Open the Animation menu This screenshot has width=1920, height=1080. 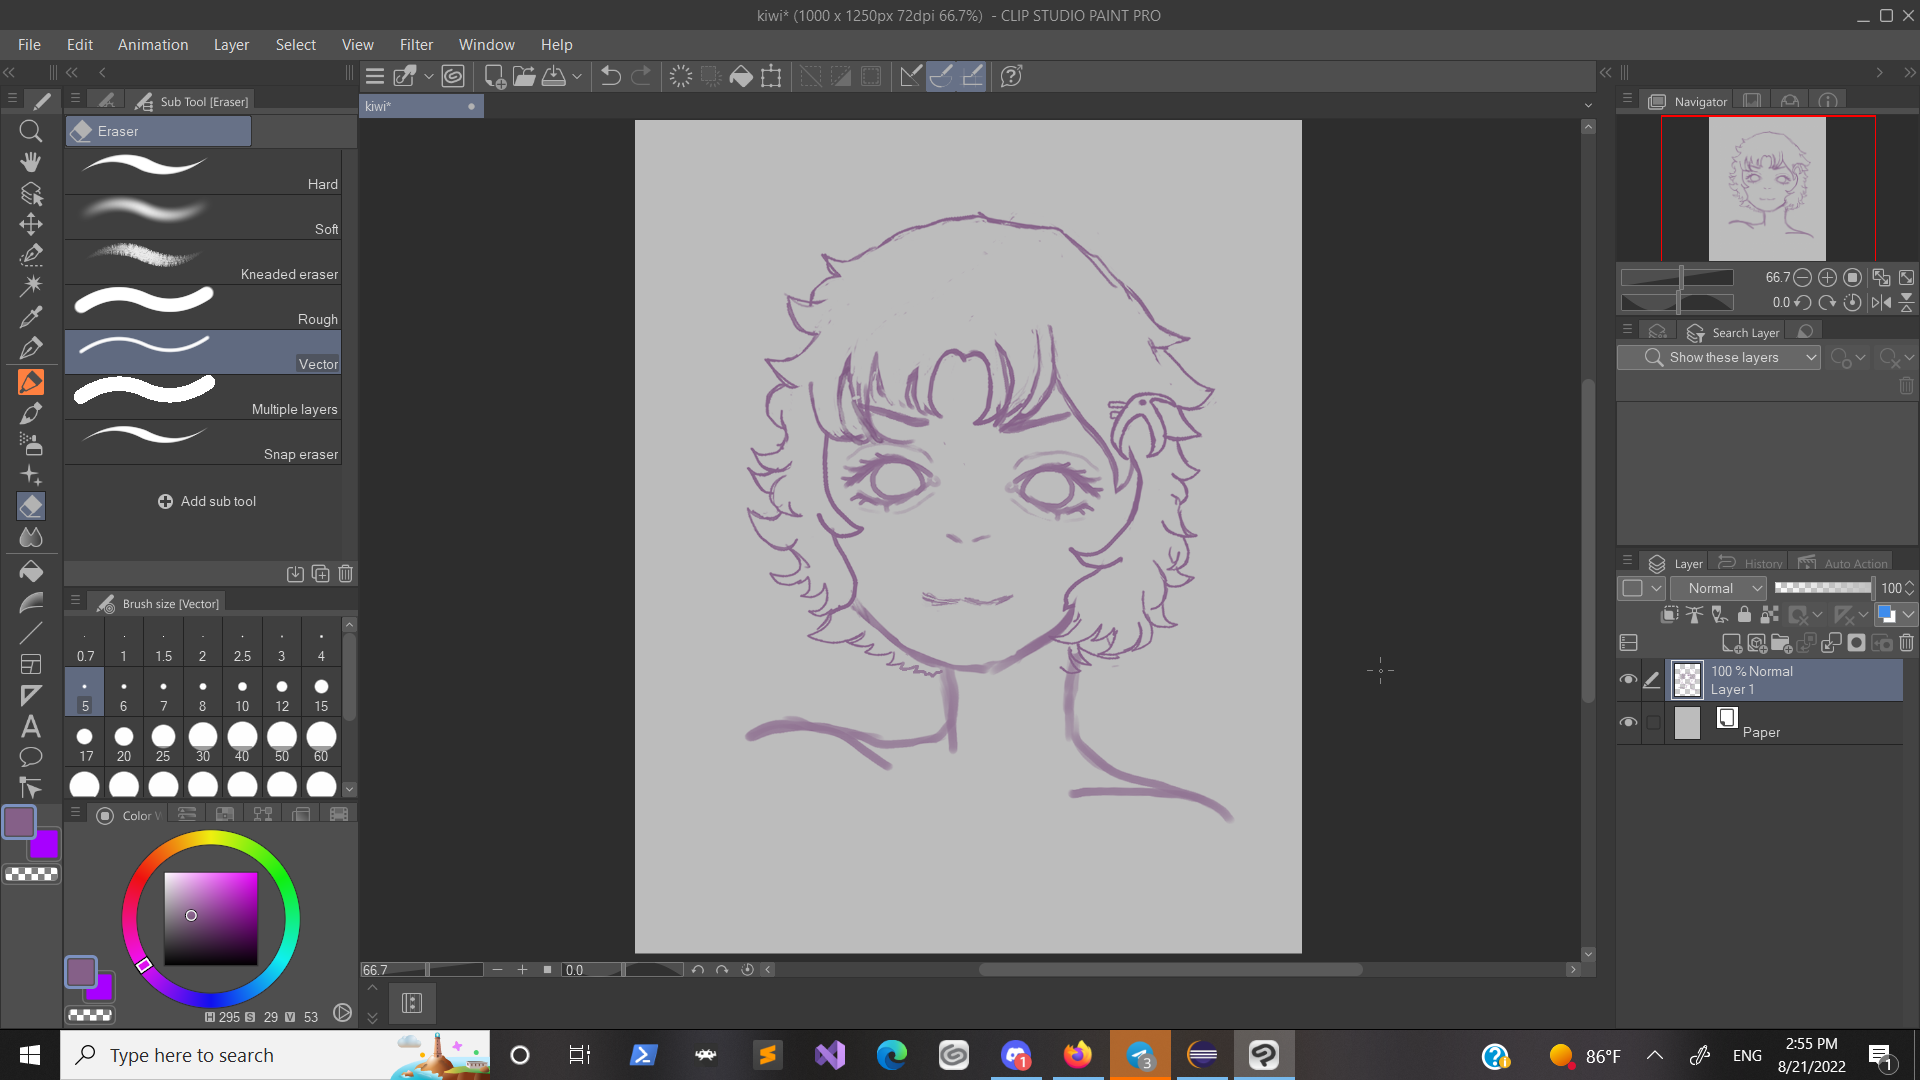[x=153, y=45]
